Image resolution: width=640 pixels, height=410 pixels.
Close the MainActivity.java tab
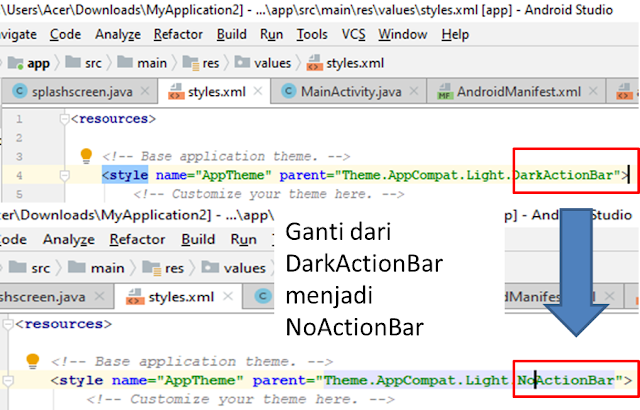413,91
